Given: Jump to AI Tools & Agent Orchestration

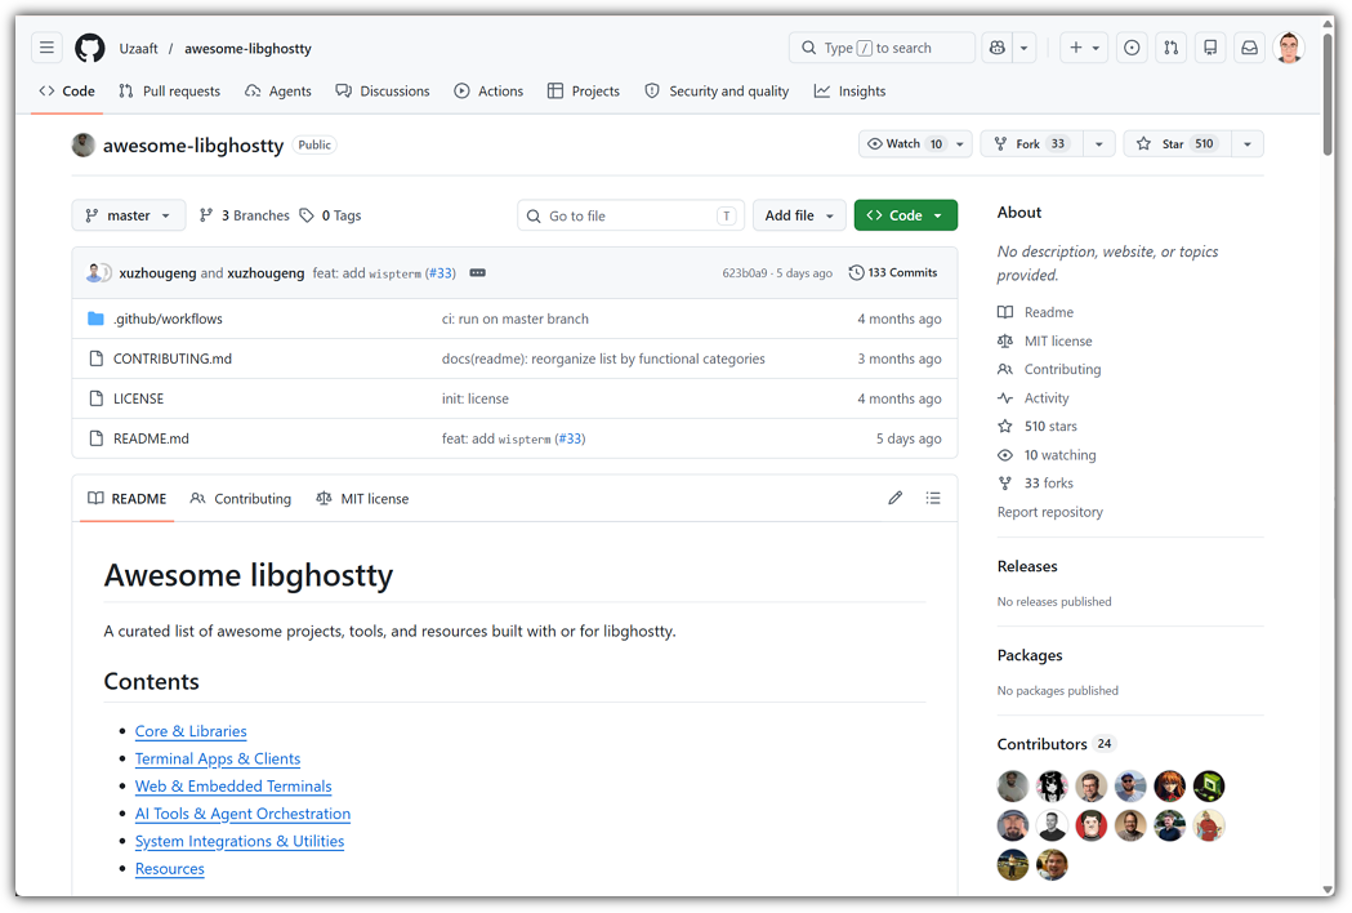Looking at the screenshot, I should coord(243,814).
